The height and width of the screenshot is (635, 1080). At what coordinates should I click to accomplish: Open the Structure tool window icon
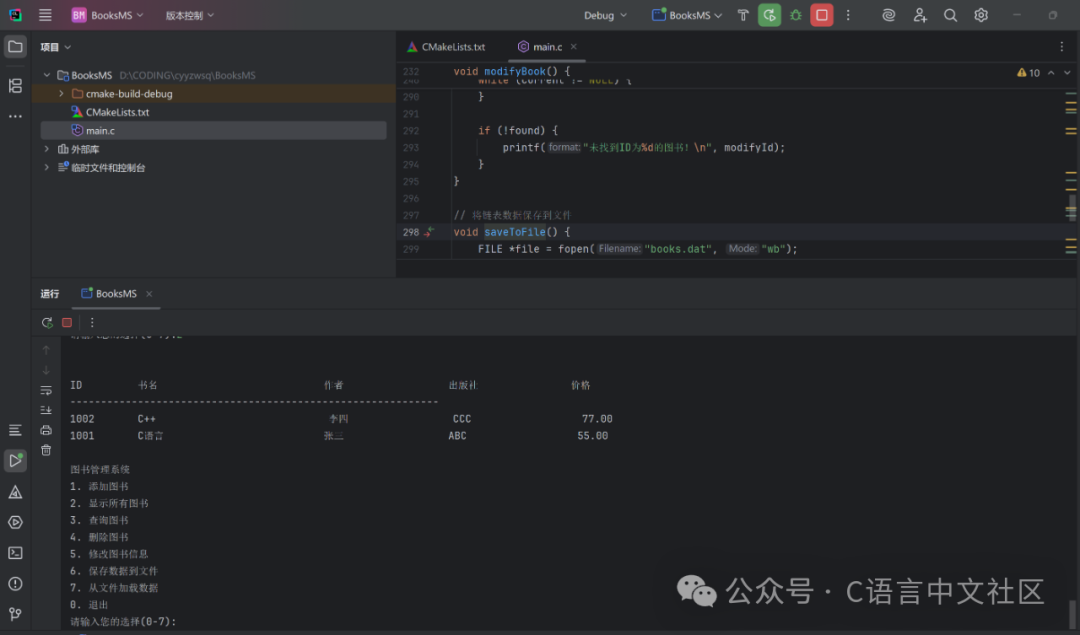(15, 85)
